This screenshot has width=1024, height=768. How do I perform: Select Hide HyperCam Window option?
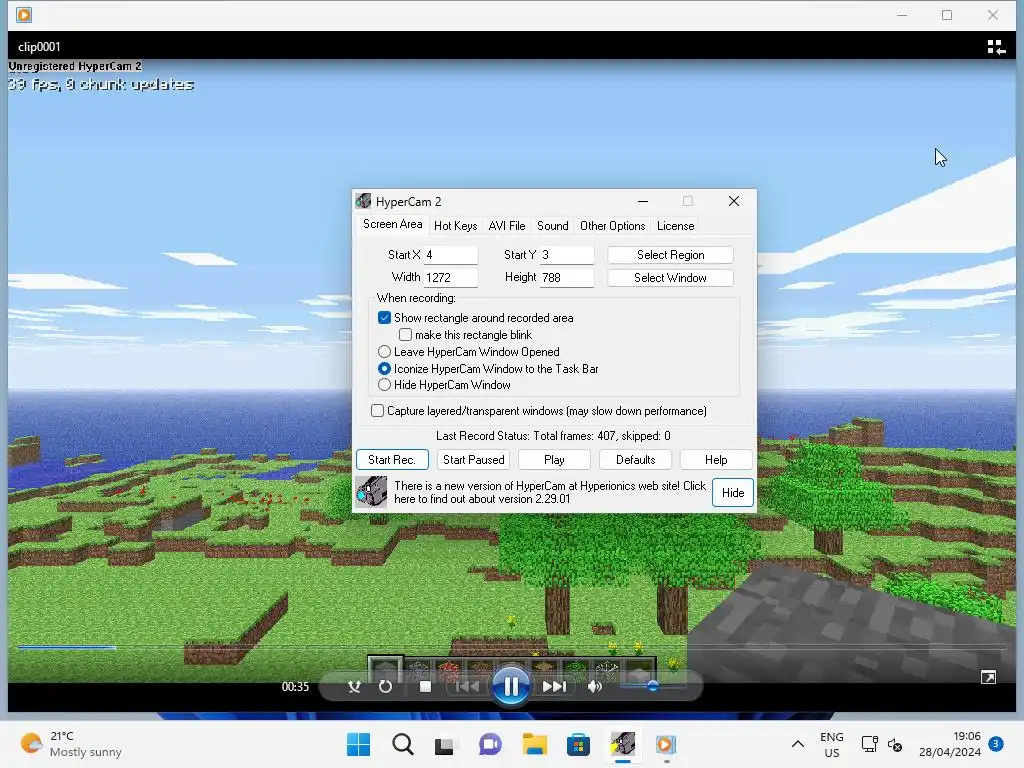tap(384, 385)
